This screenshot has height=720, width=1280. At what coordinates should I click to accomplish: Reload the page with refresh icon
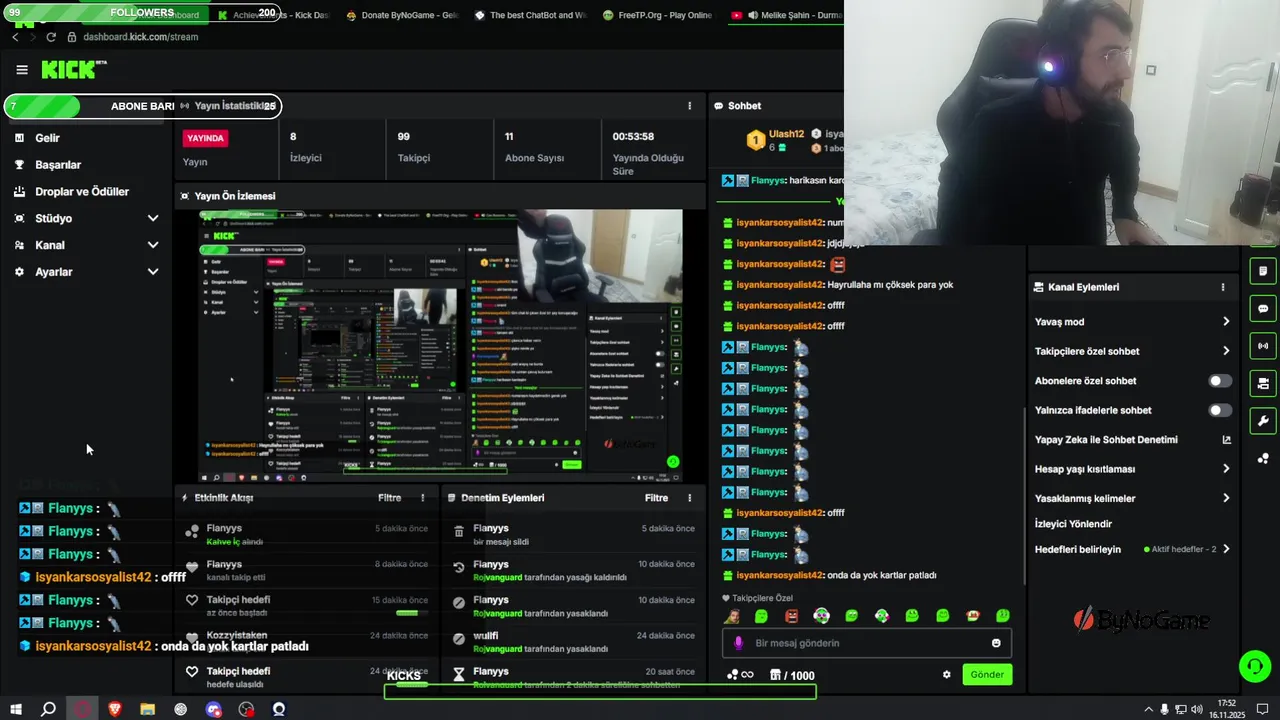(51, 37)
